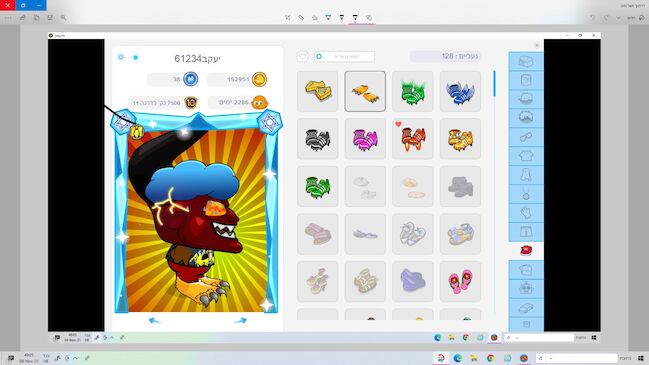The height and width of the screenshot is (365, 649).
Task: Open the top box category tab
Action: coord(526,61)
